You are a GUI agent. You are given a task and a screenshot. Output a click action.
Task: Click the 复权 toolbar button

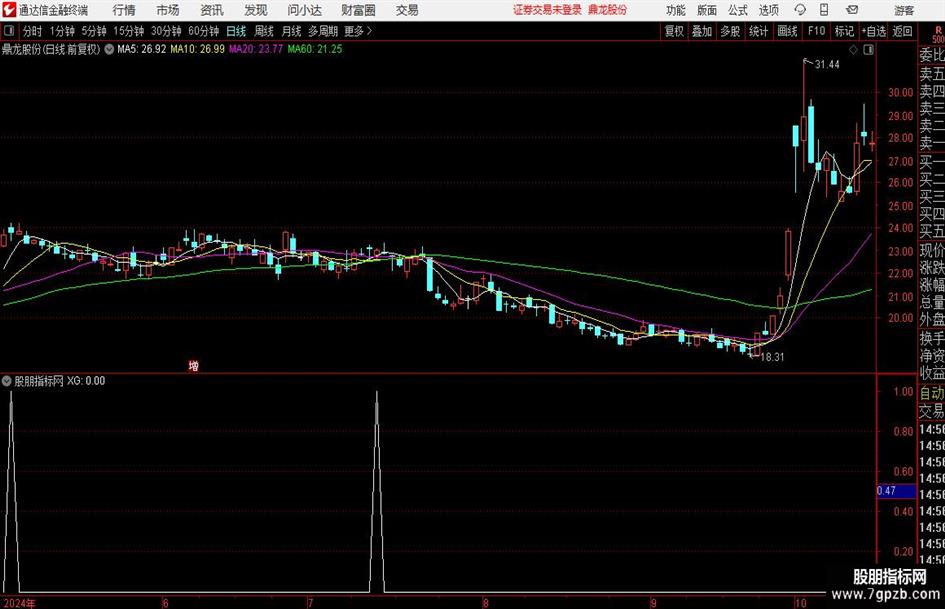(674, 31)
